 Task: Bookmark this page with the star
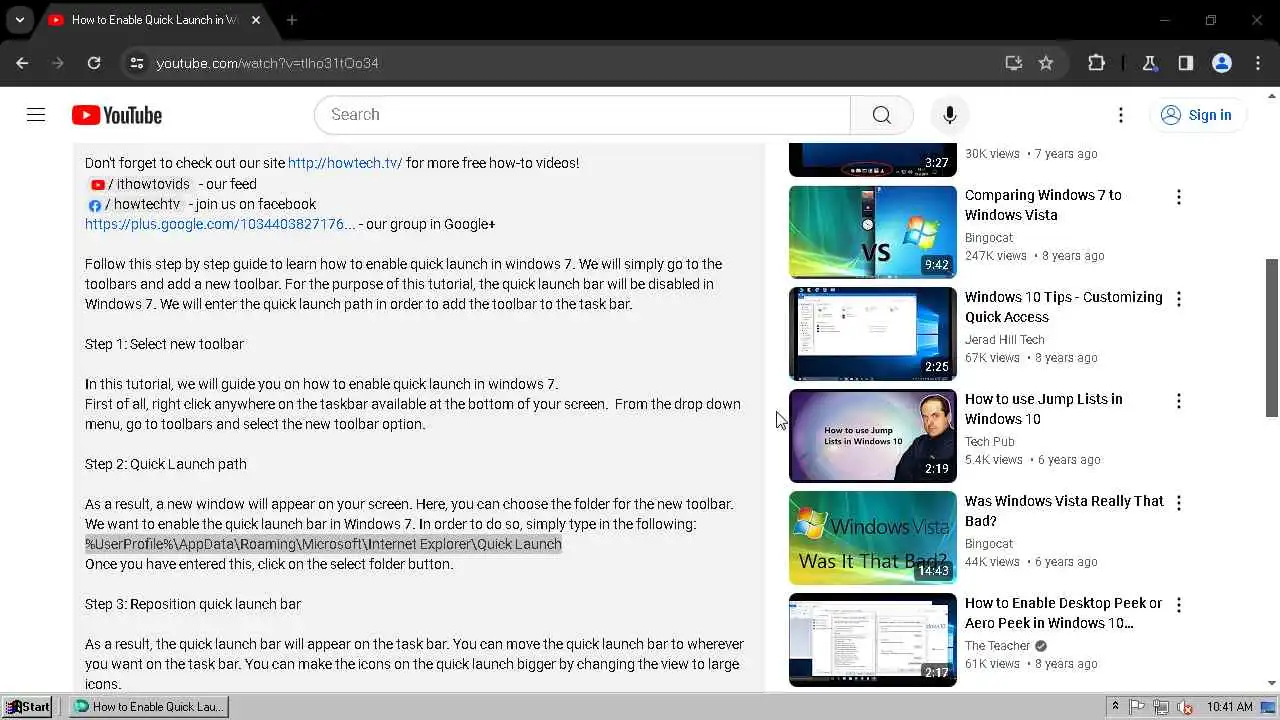(x=1046, y=63)
